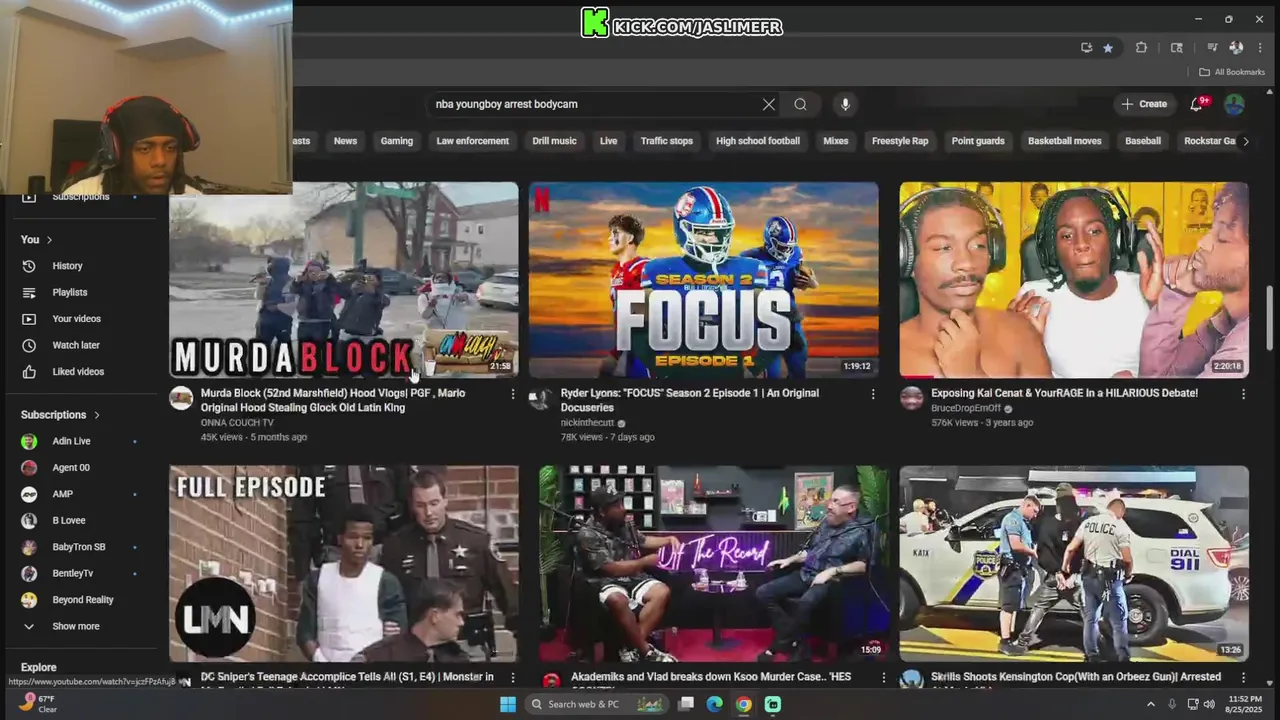Image resolution: width=1280 pixels, height=720 pixels.
Task: Open BabyTron SB subscription channel
Action: pos(78,547)
